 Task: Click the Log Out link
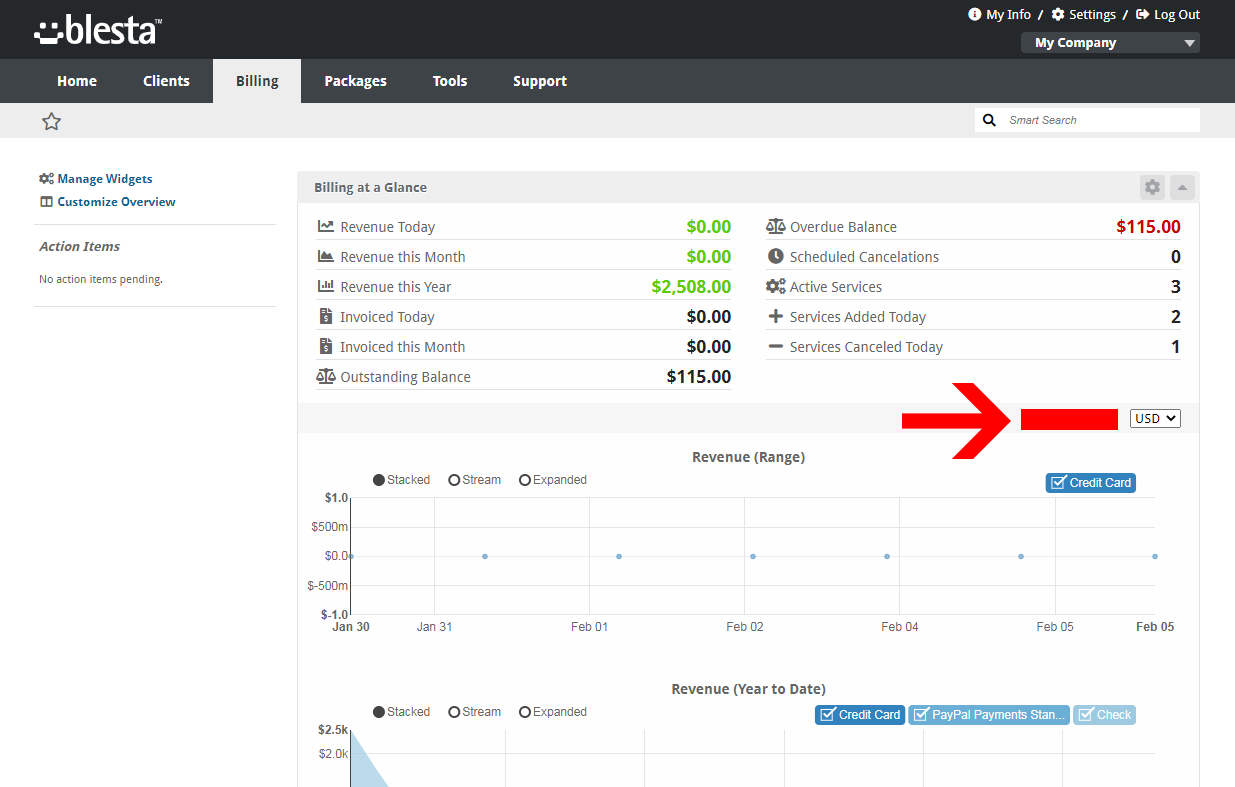pyautogui.click(x=1177, y=15)
